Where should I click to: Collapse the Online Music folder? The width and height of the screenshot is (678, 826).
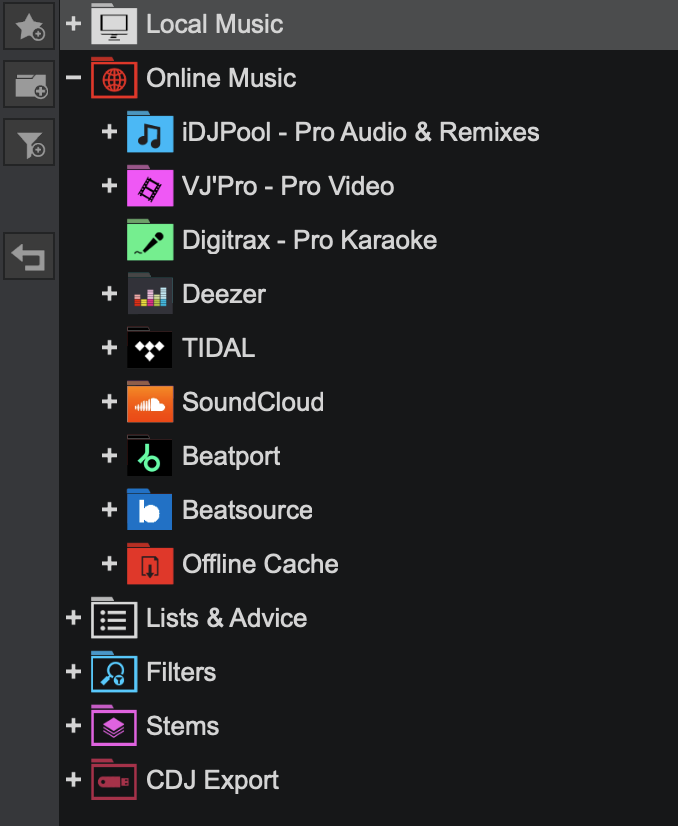coord(73,78)
